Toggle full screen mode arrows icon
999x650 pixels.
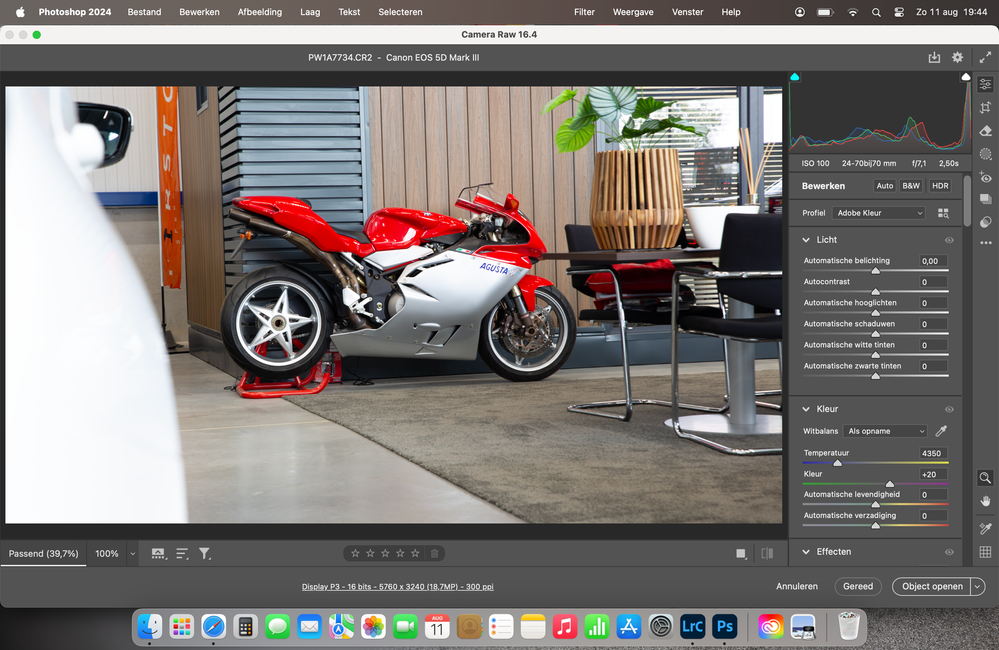[985, 57]
